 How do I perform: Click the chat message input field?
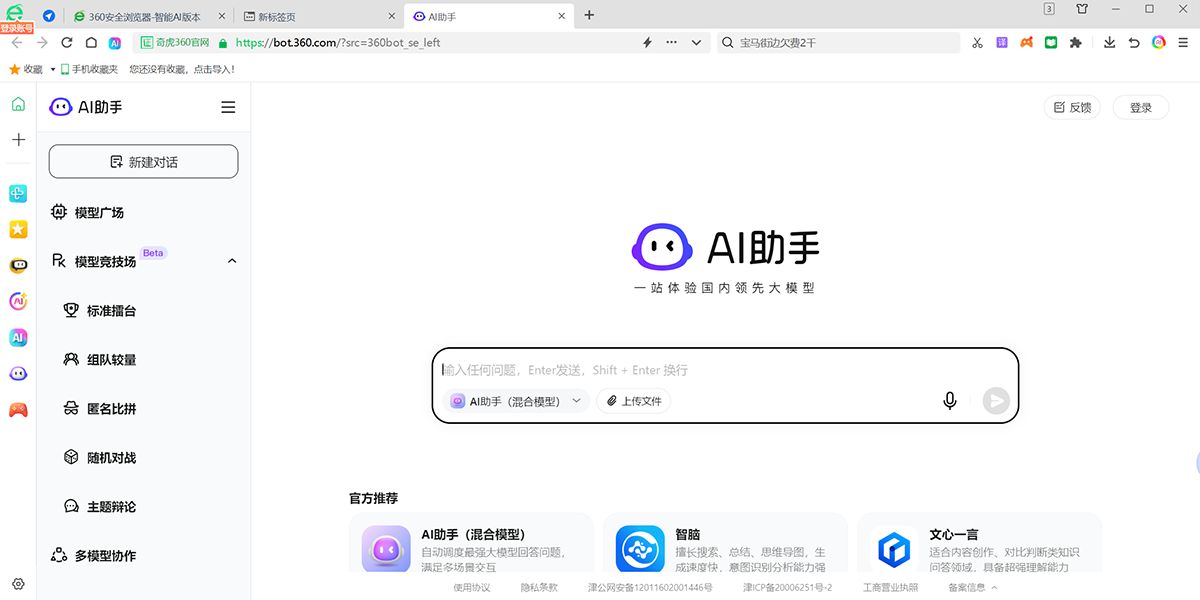[x=700, y=370]
